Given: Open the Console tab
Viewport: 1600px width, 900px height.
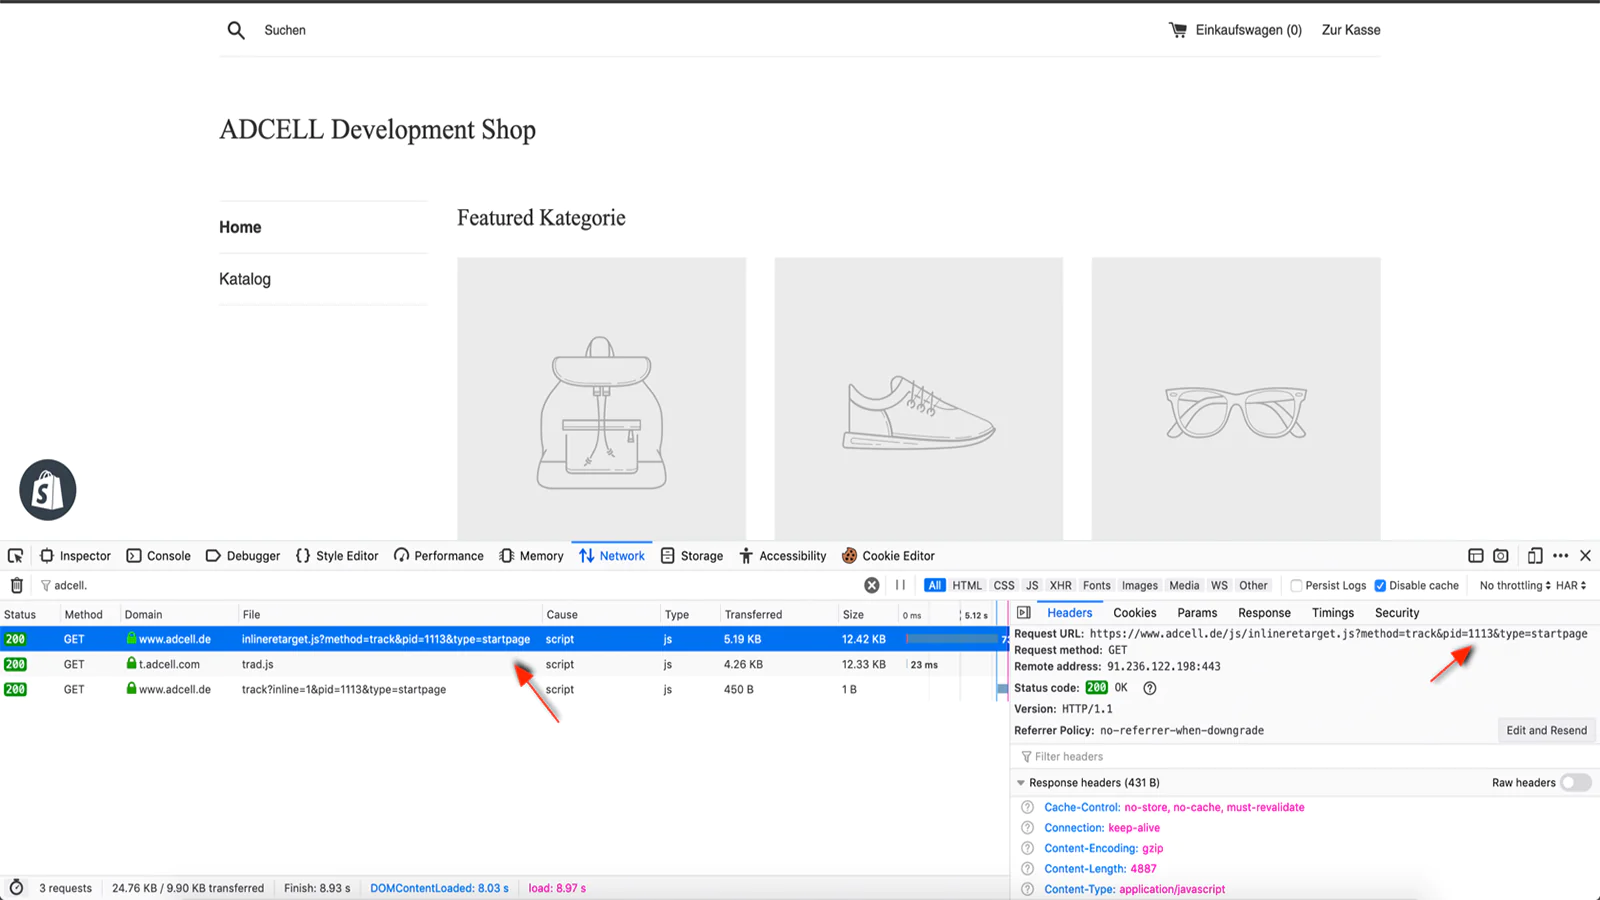Looking at the screenshot, I should pos(158,556).
